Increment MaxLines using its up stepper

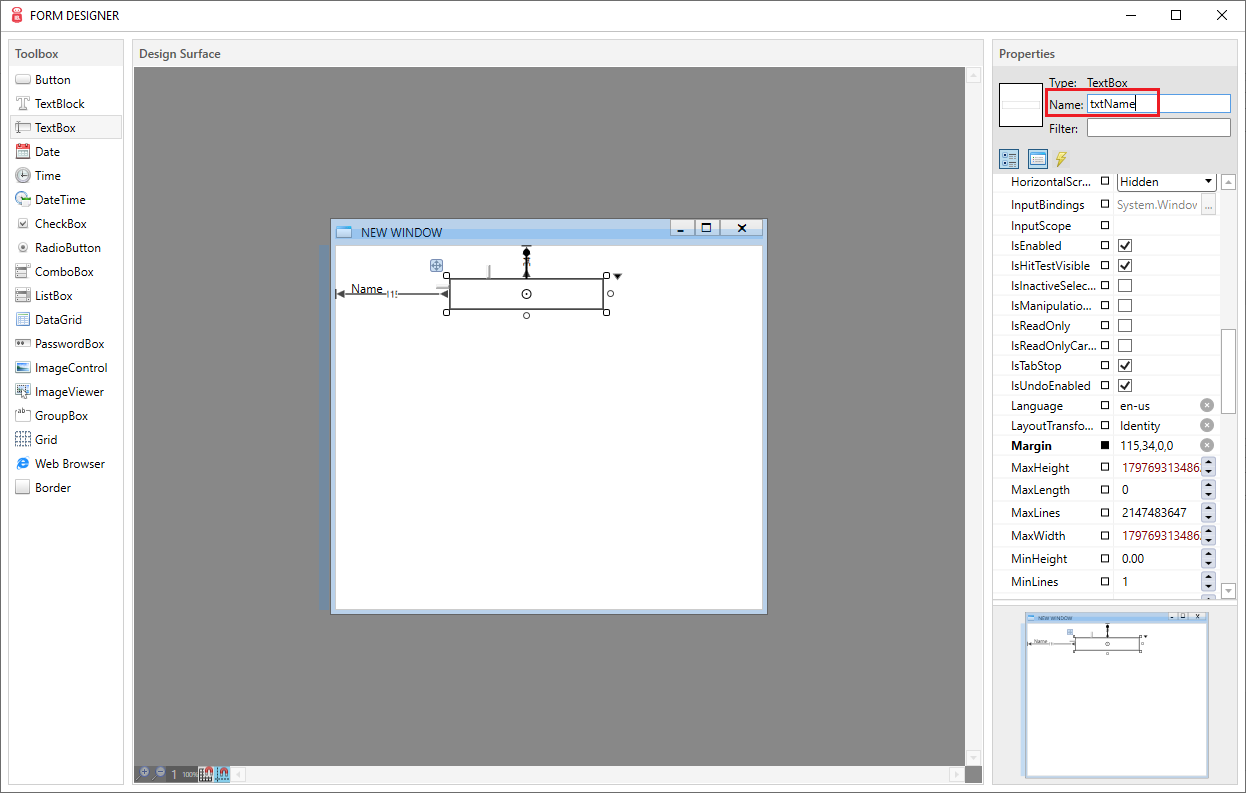tap(1208, 509)
